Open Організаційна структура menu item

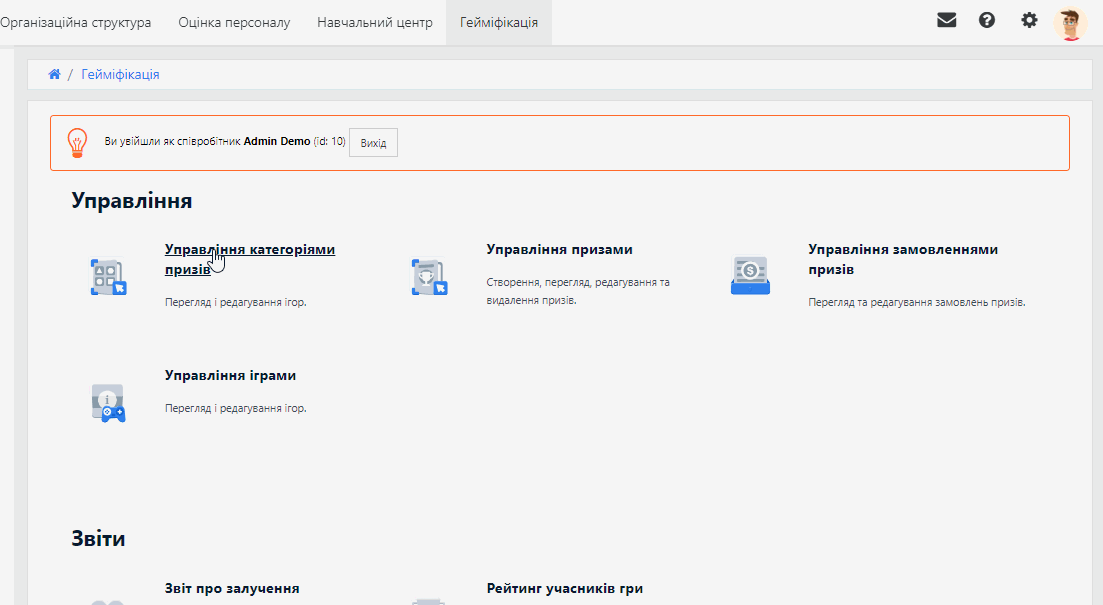(x=75, y=23)
